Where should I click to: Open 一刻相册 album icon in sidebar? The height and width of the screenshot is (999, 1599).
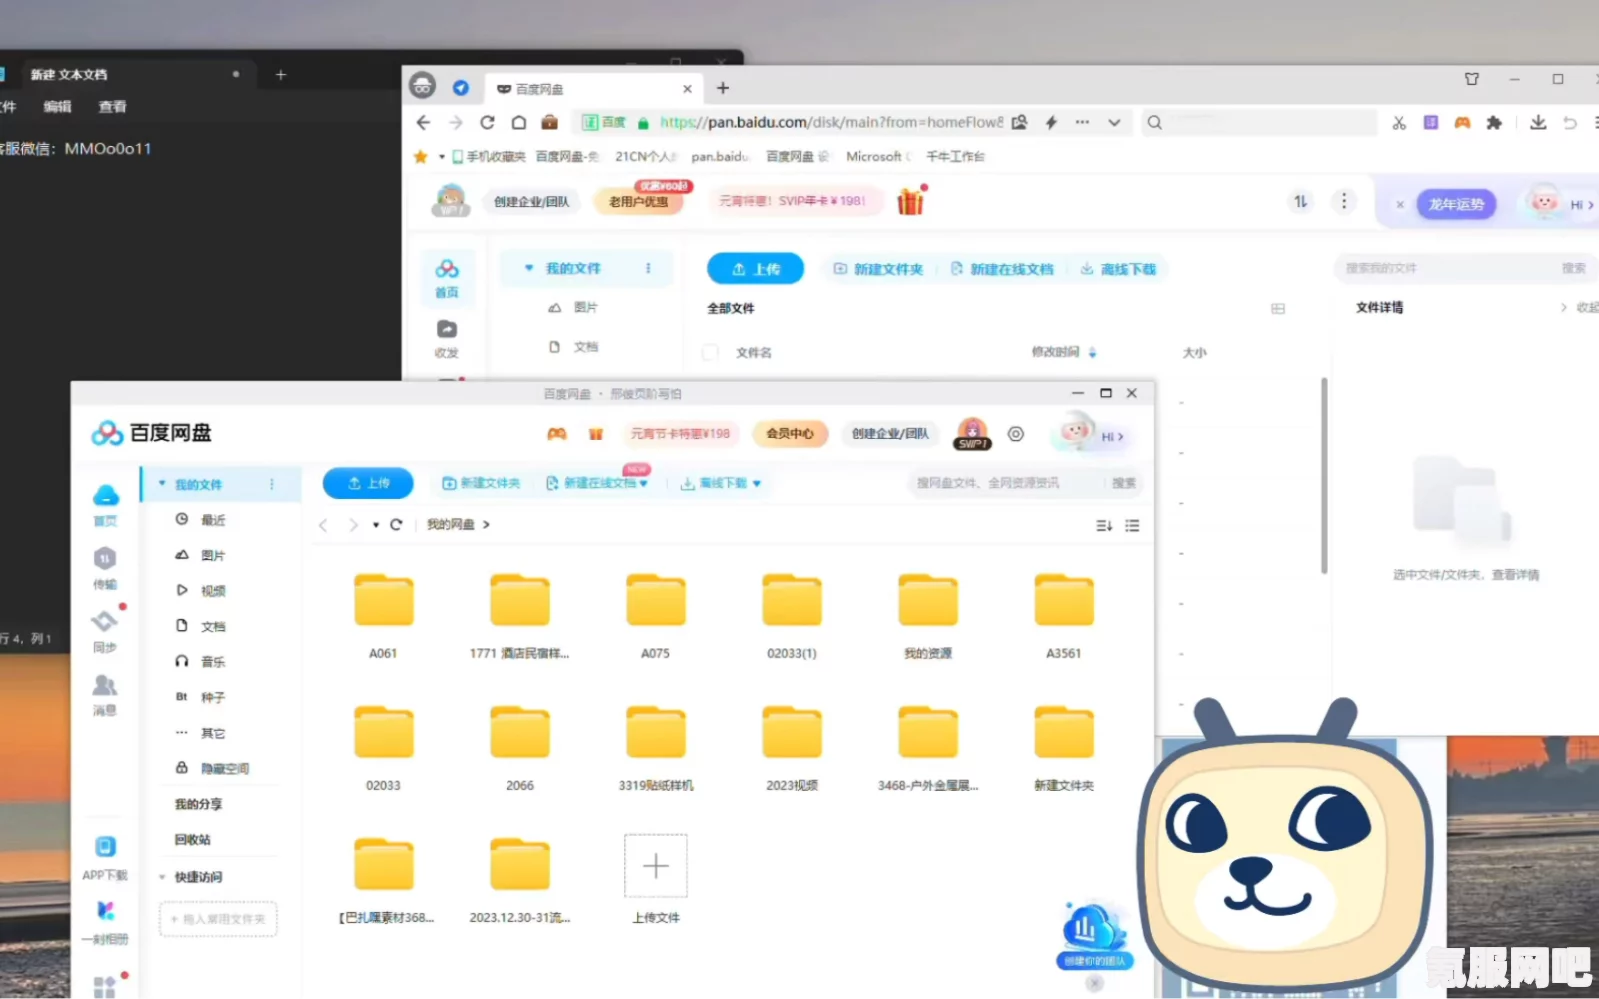pyautogui.click(x=105, y=911)
